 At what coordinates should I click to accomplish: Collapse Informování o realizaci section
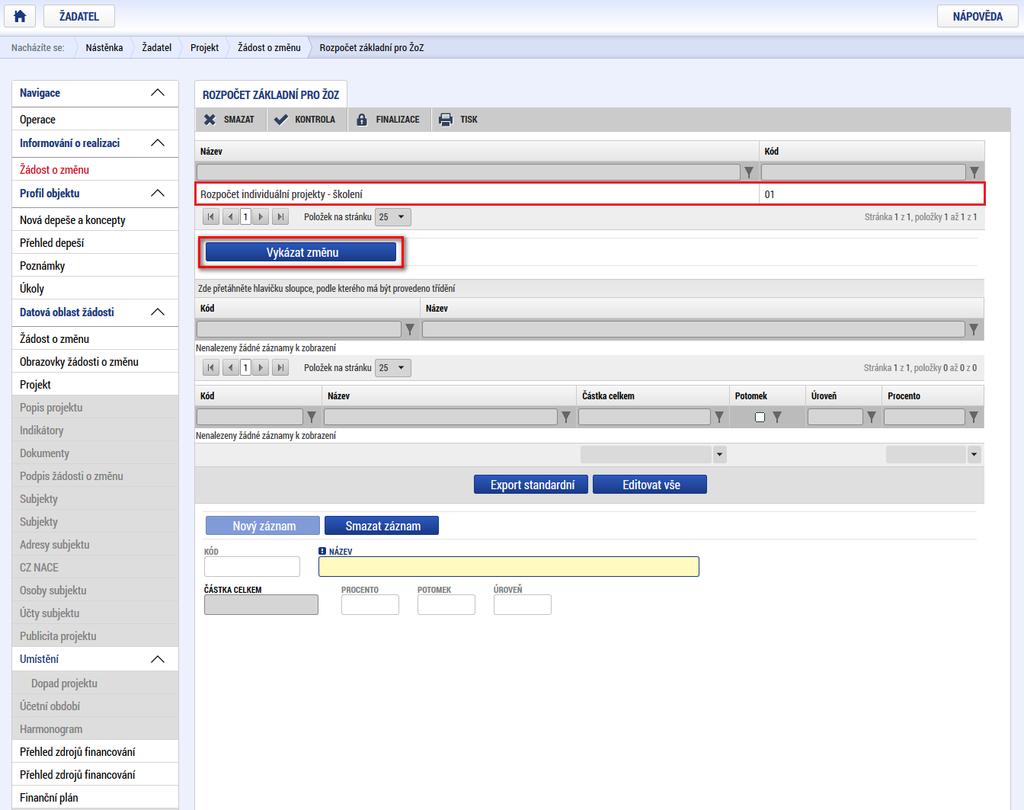157,143
